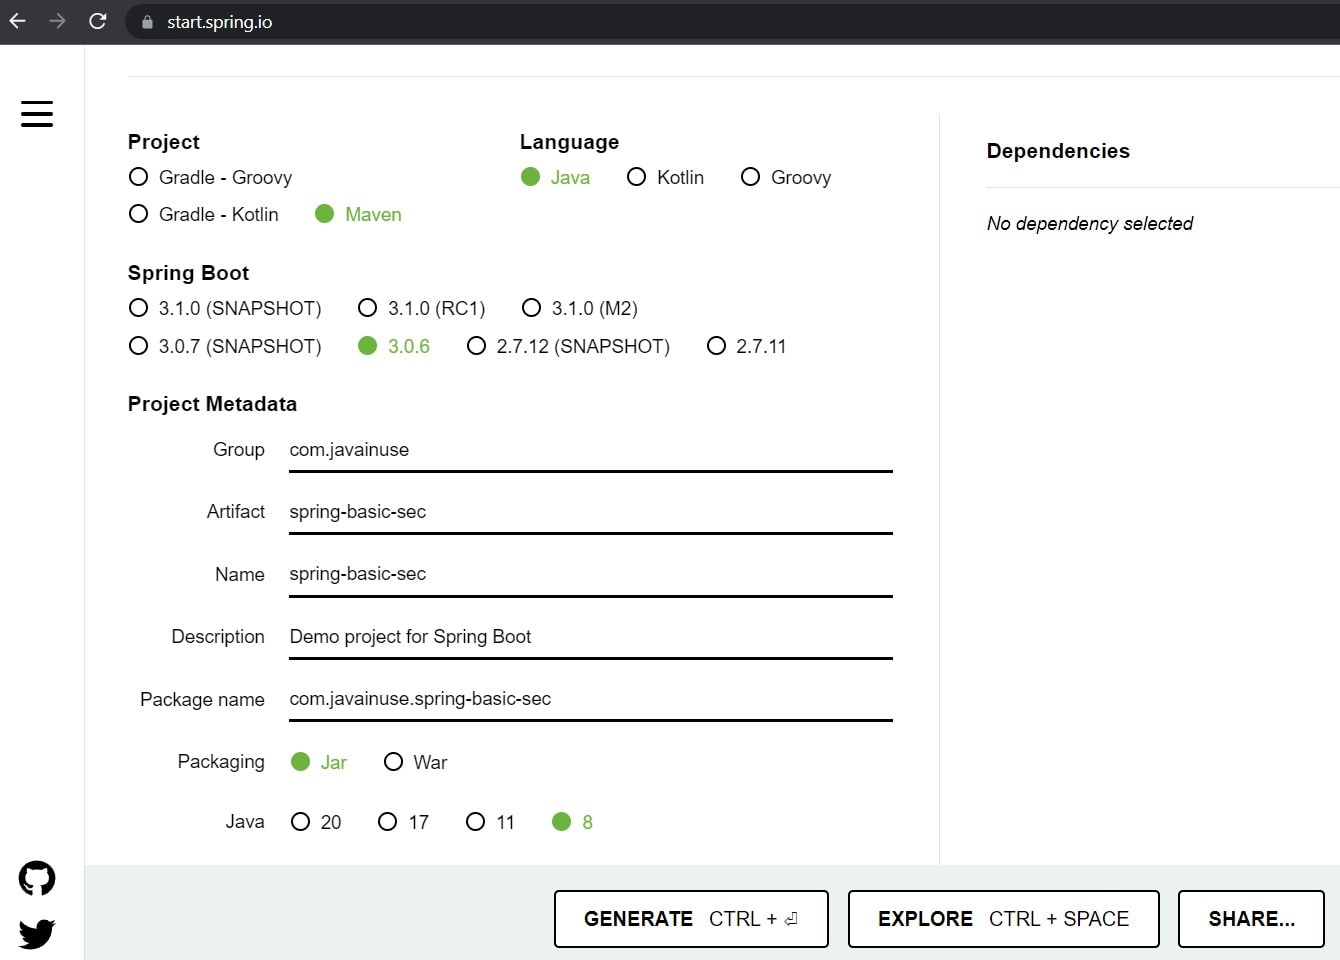The height and width of the screenshot is (960, 1340).
Task: Click the SHARE... button
Action: point(1251,919)
